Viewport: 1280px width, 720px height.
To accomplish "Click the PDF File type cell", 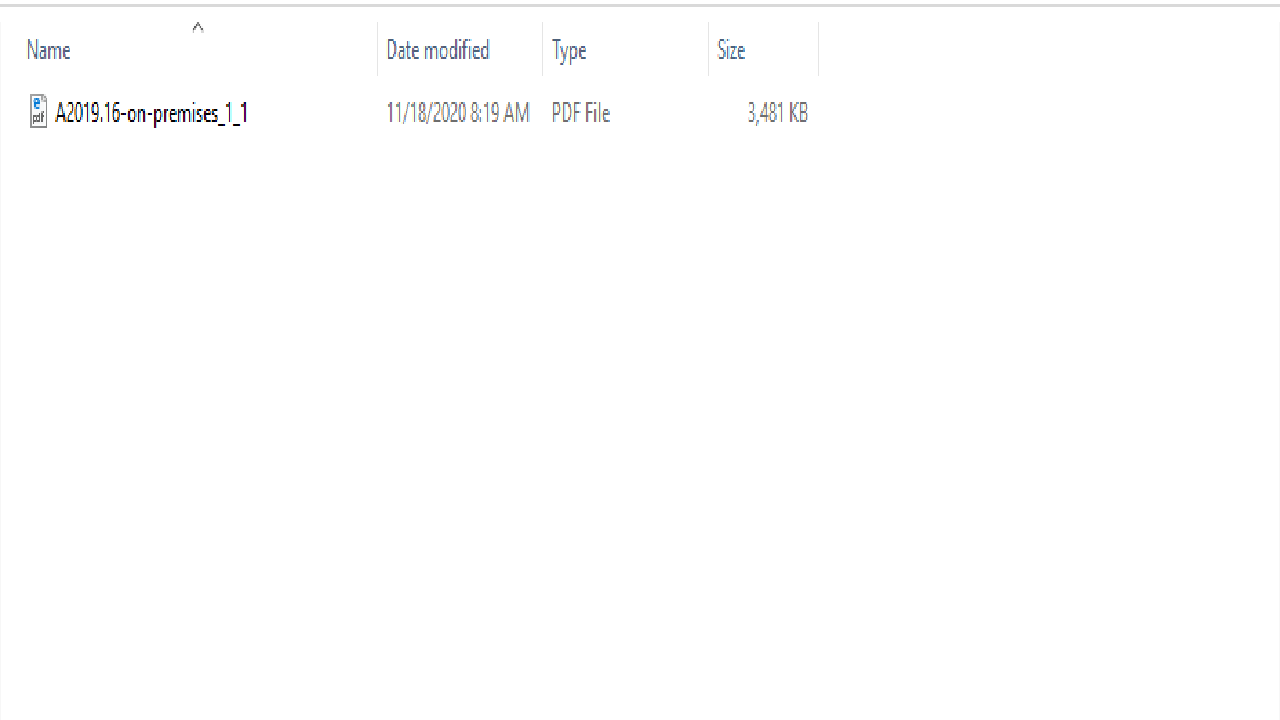I will [x=581, y=114].
